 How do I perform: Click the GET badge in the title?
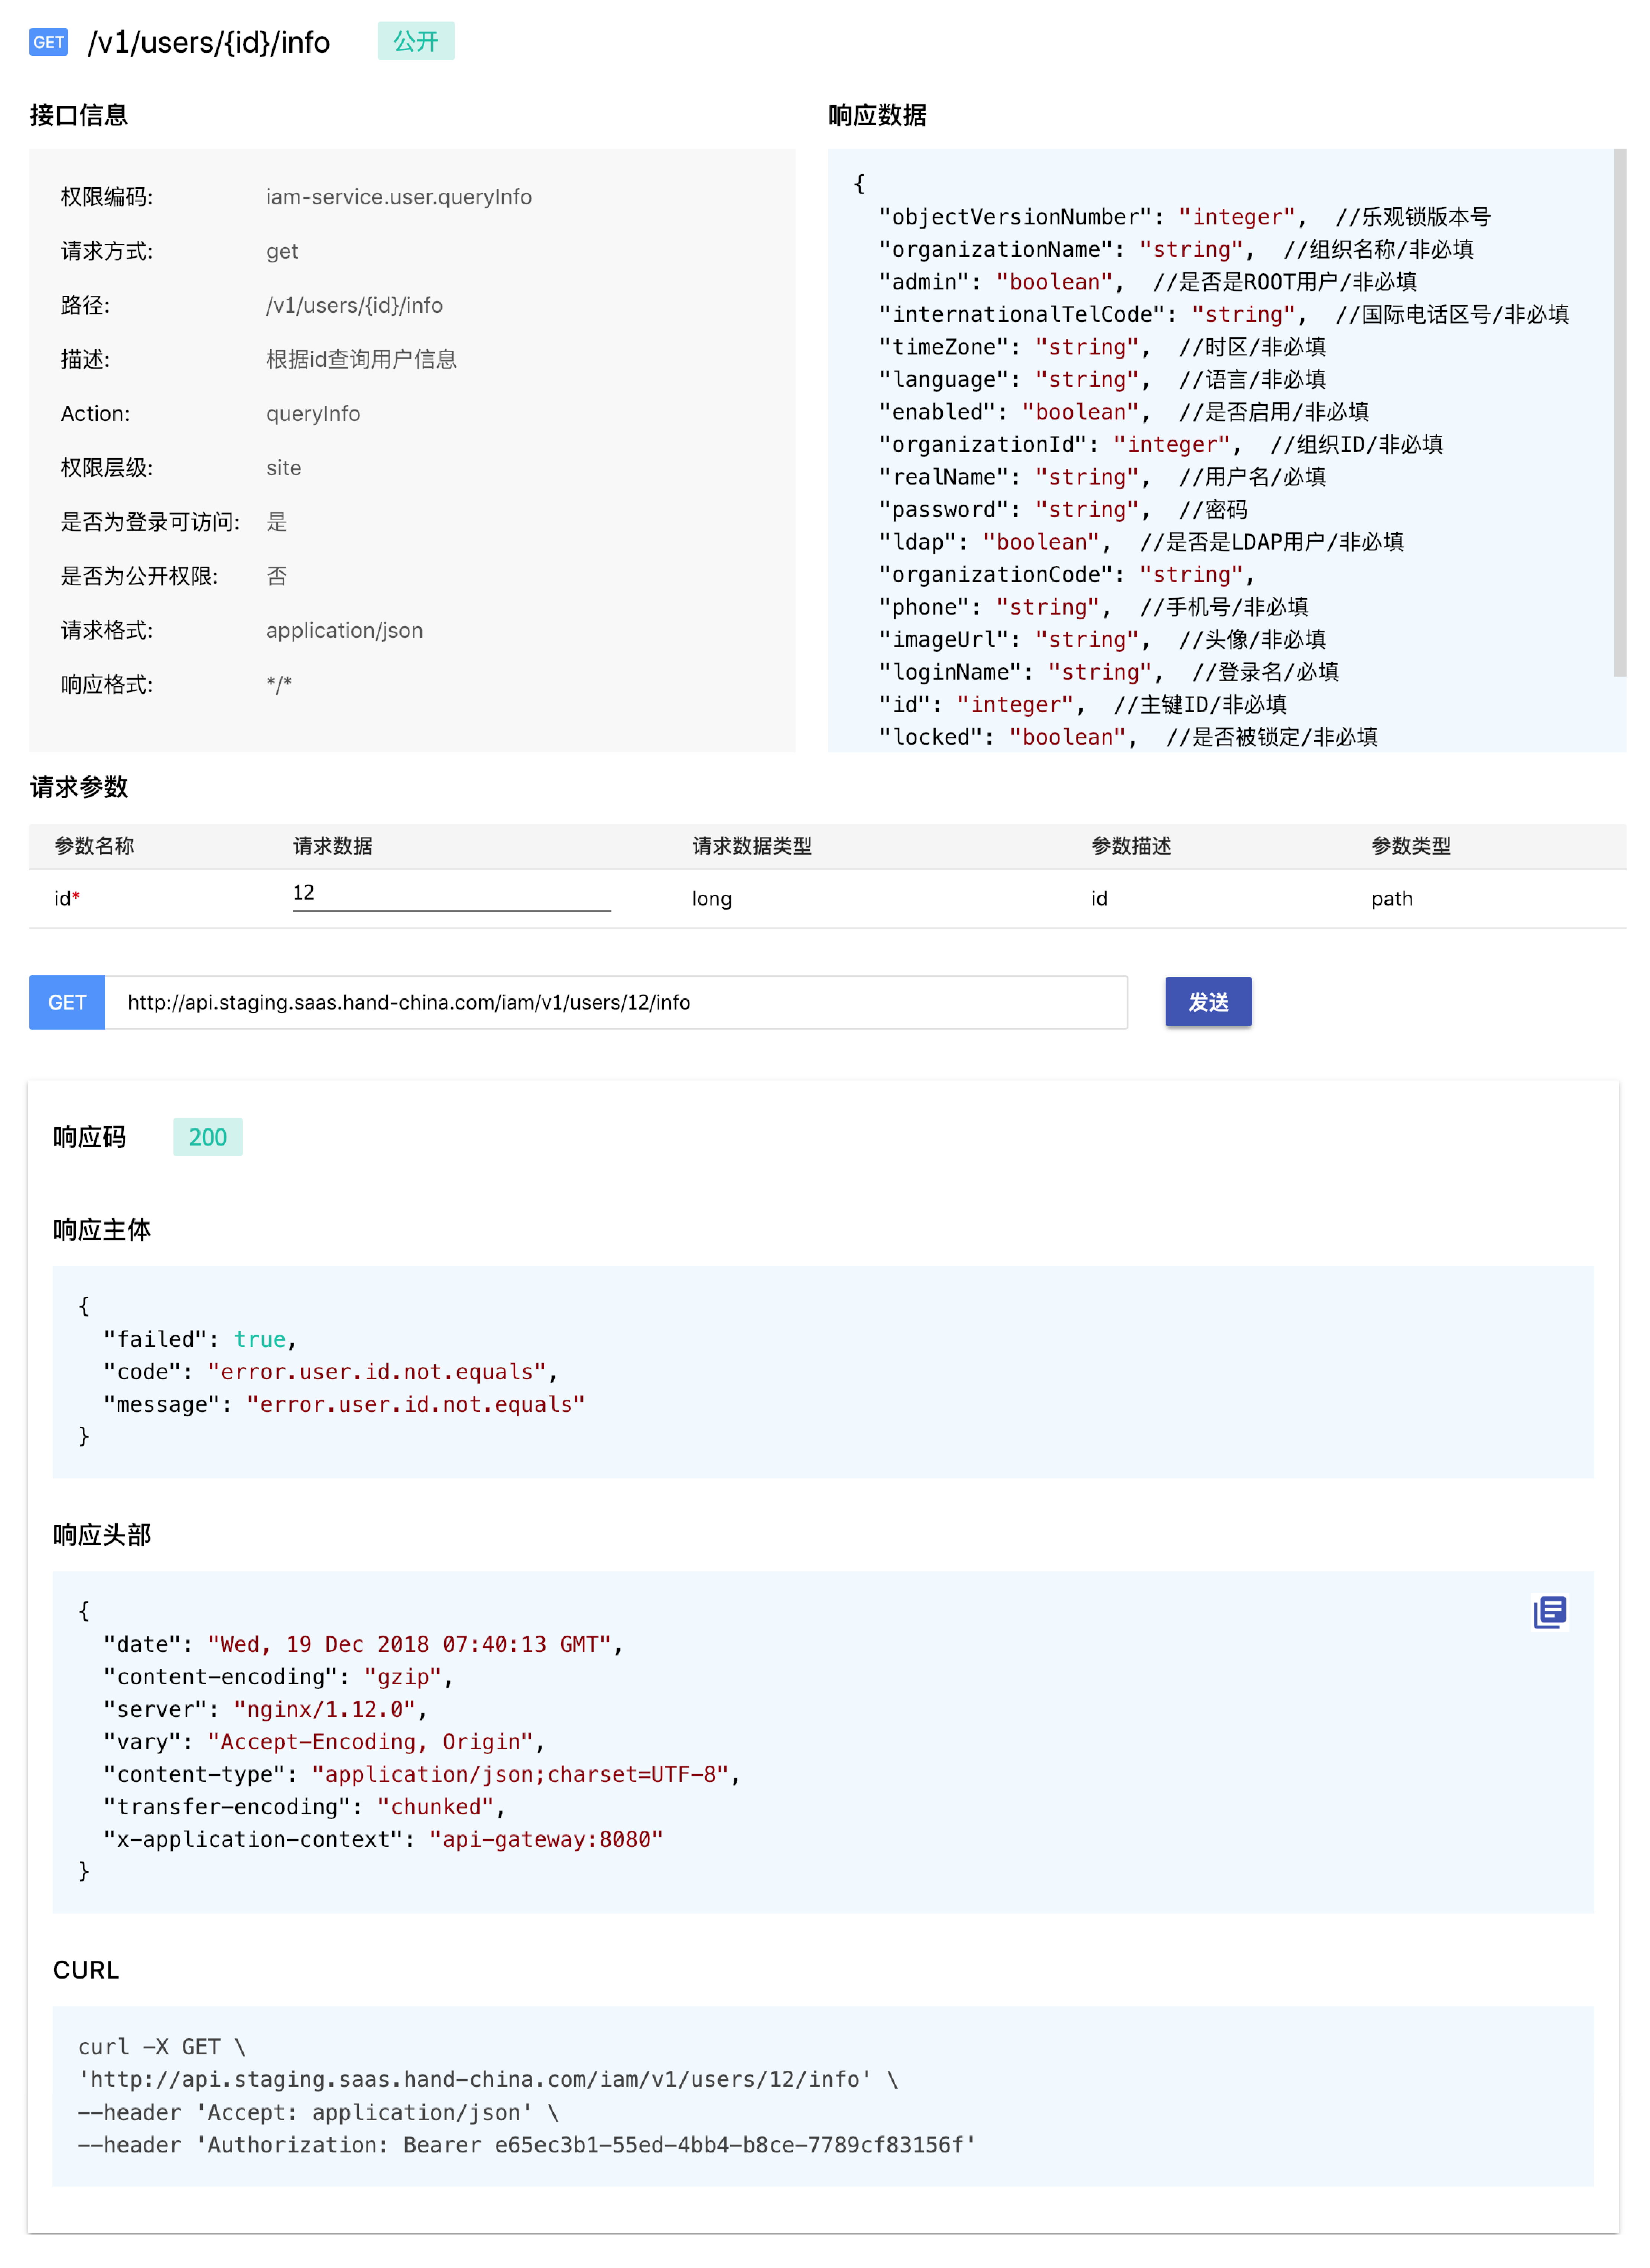coord(48,42)
